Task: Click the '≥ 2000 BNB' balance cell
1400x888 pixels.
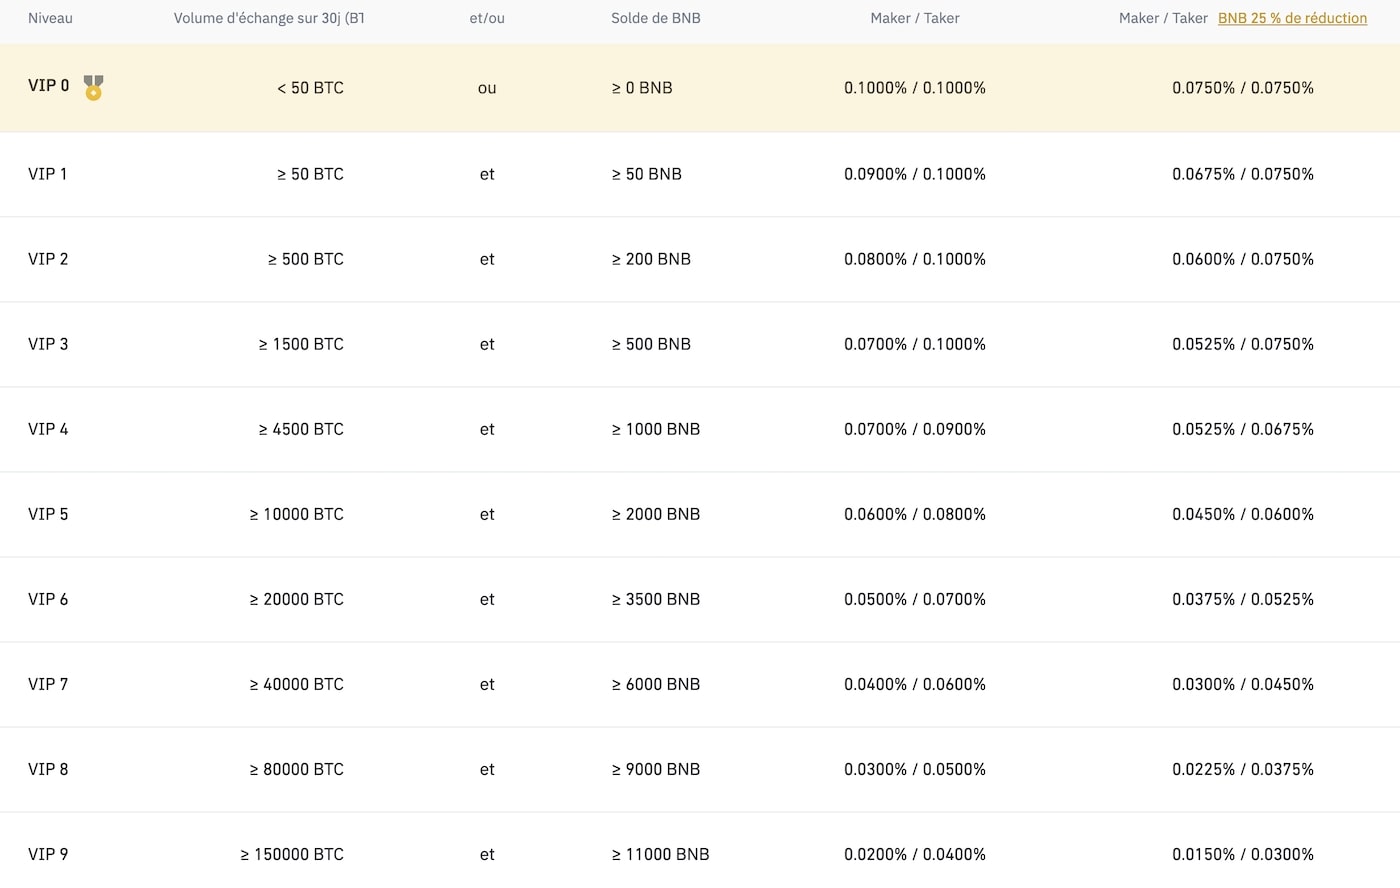Action: [x=656, y=514]
